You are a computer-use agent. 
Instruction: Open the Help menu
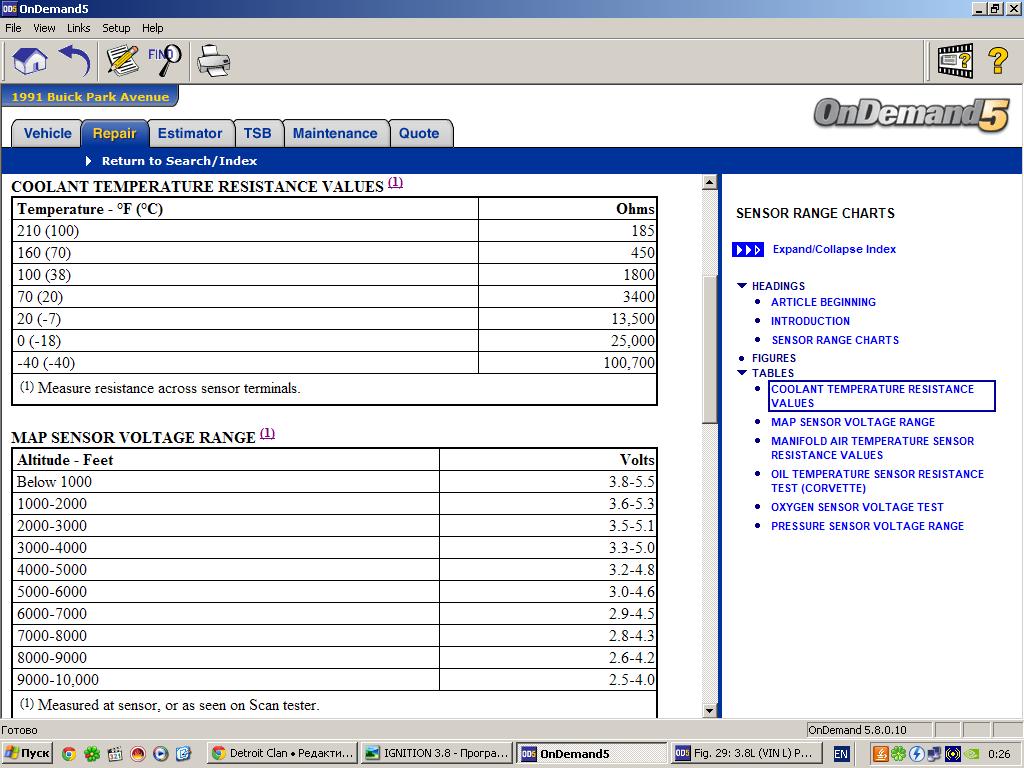[x=152, y=28]
